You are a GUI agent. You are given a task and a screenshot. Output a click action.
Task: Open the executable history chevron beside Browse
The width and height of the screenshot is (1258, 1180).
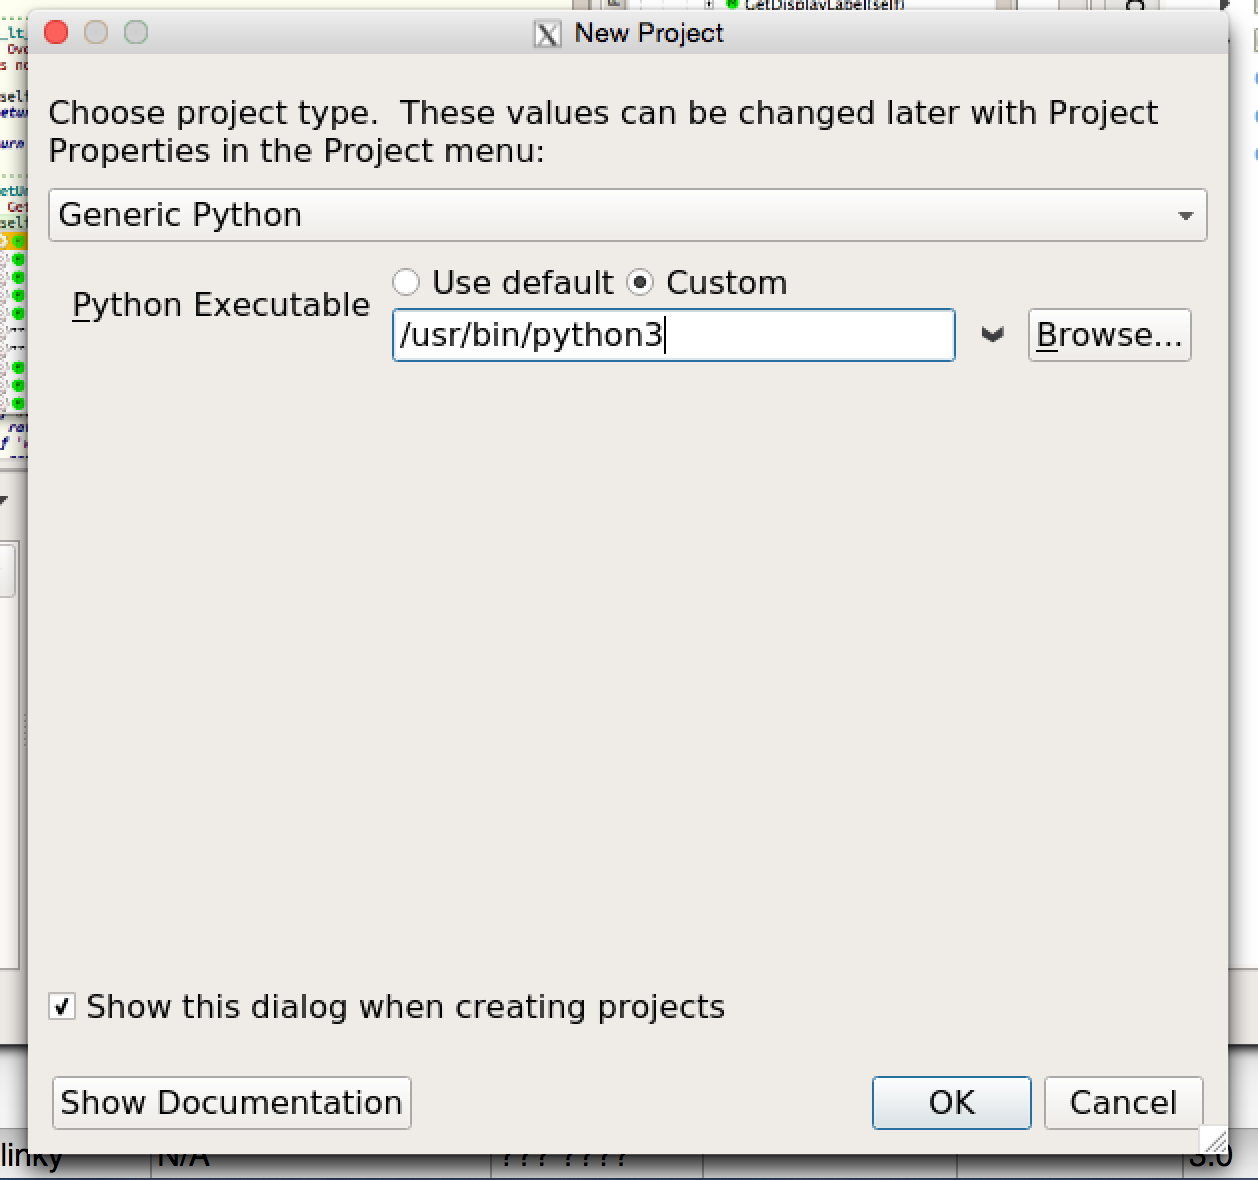[x=992, y=335]
